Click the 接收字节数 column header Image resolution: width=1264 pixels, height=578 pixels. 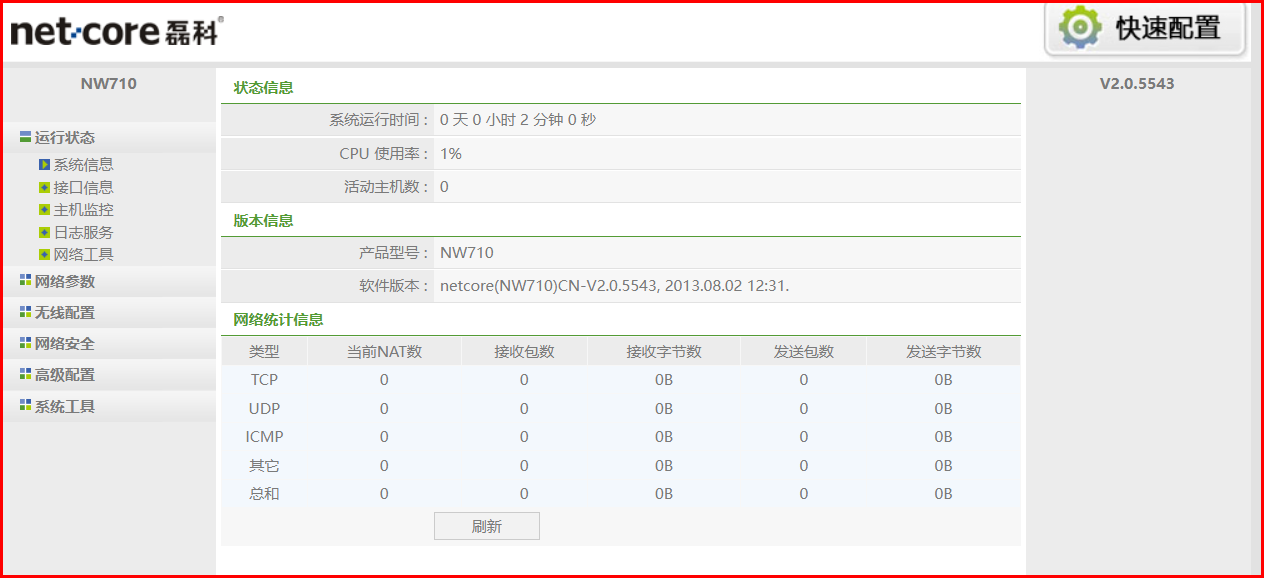664,352
